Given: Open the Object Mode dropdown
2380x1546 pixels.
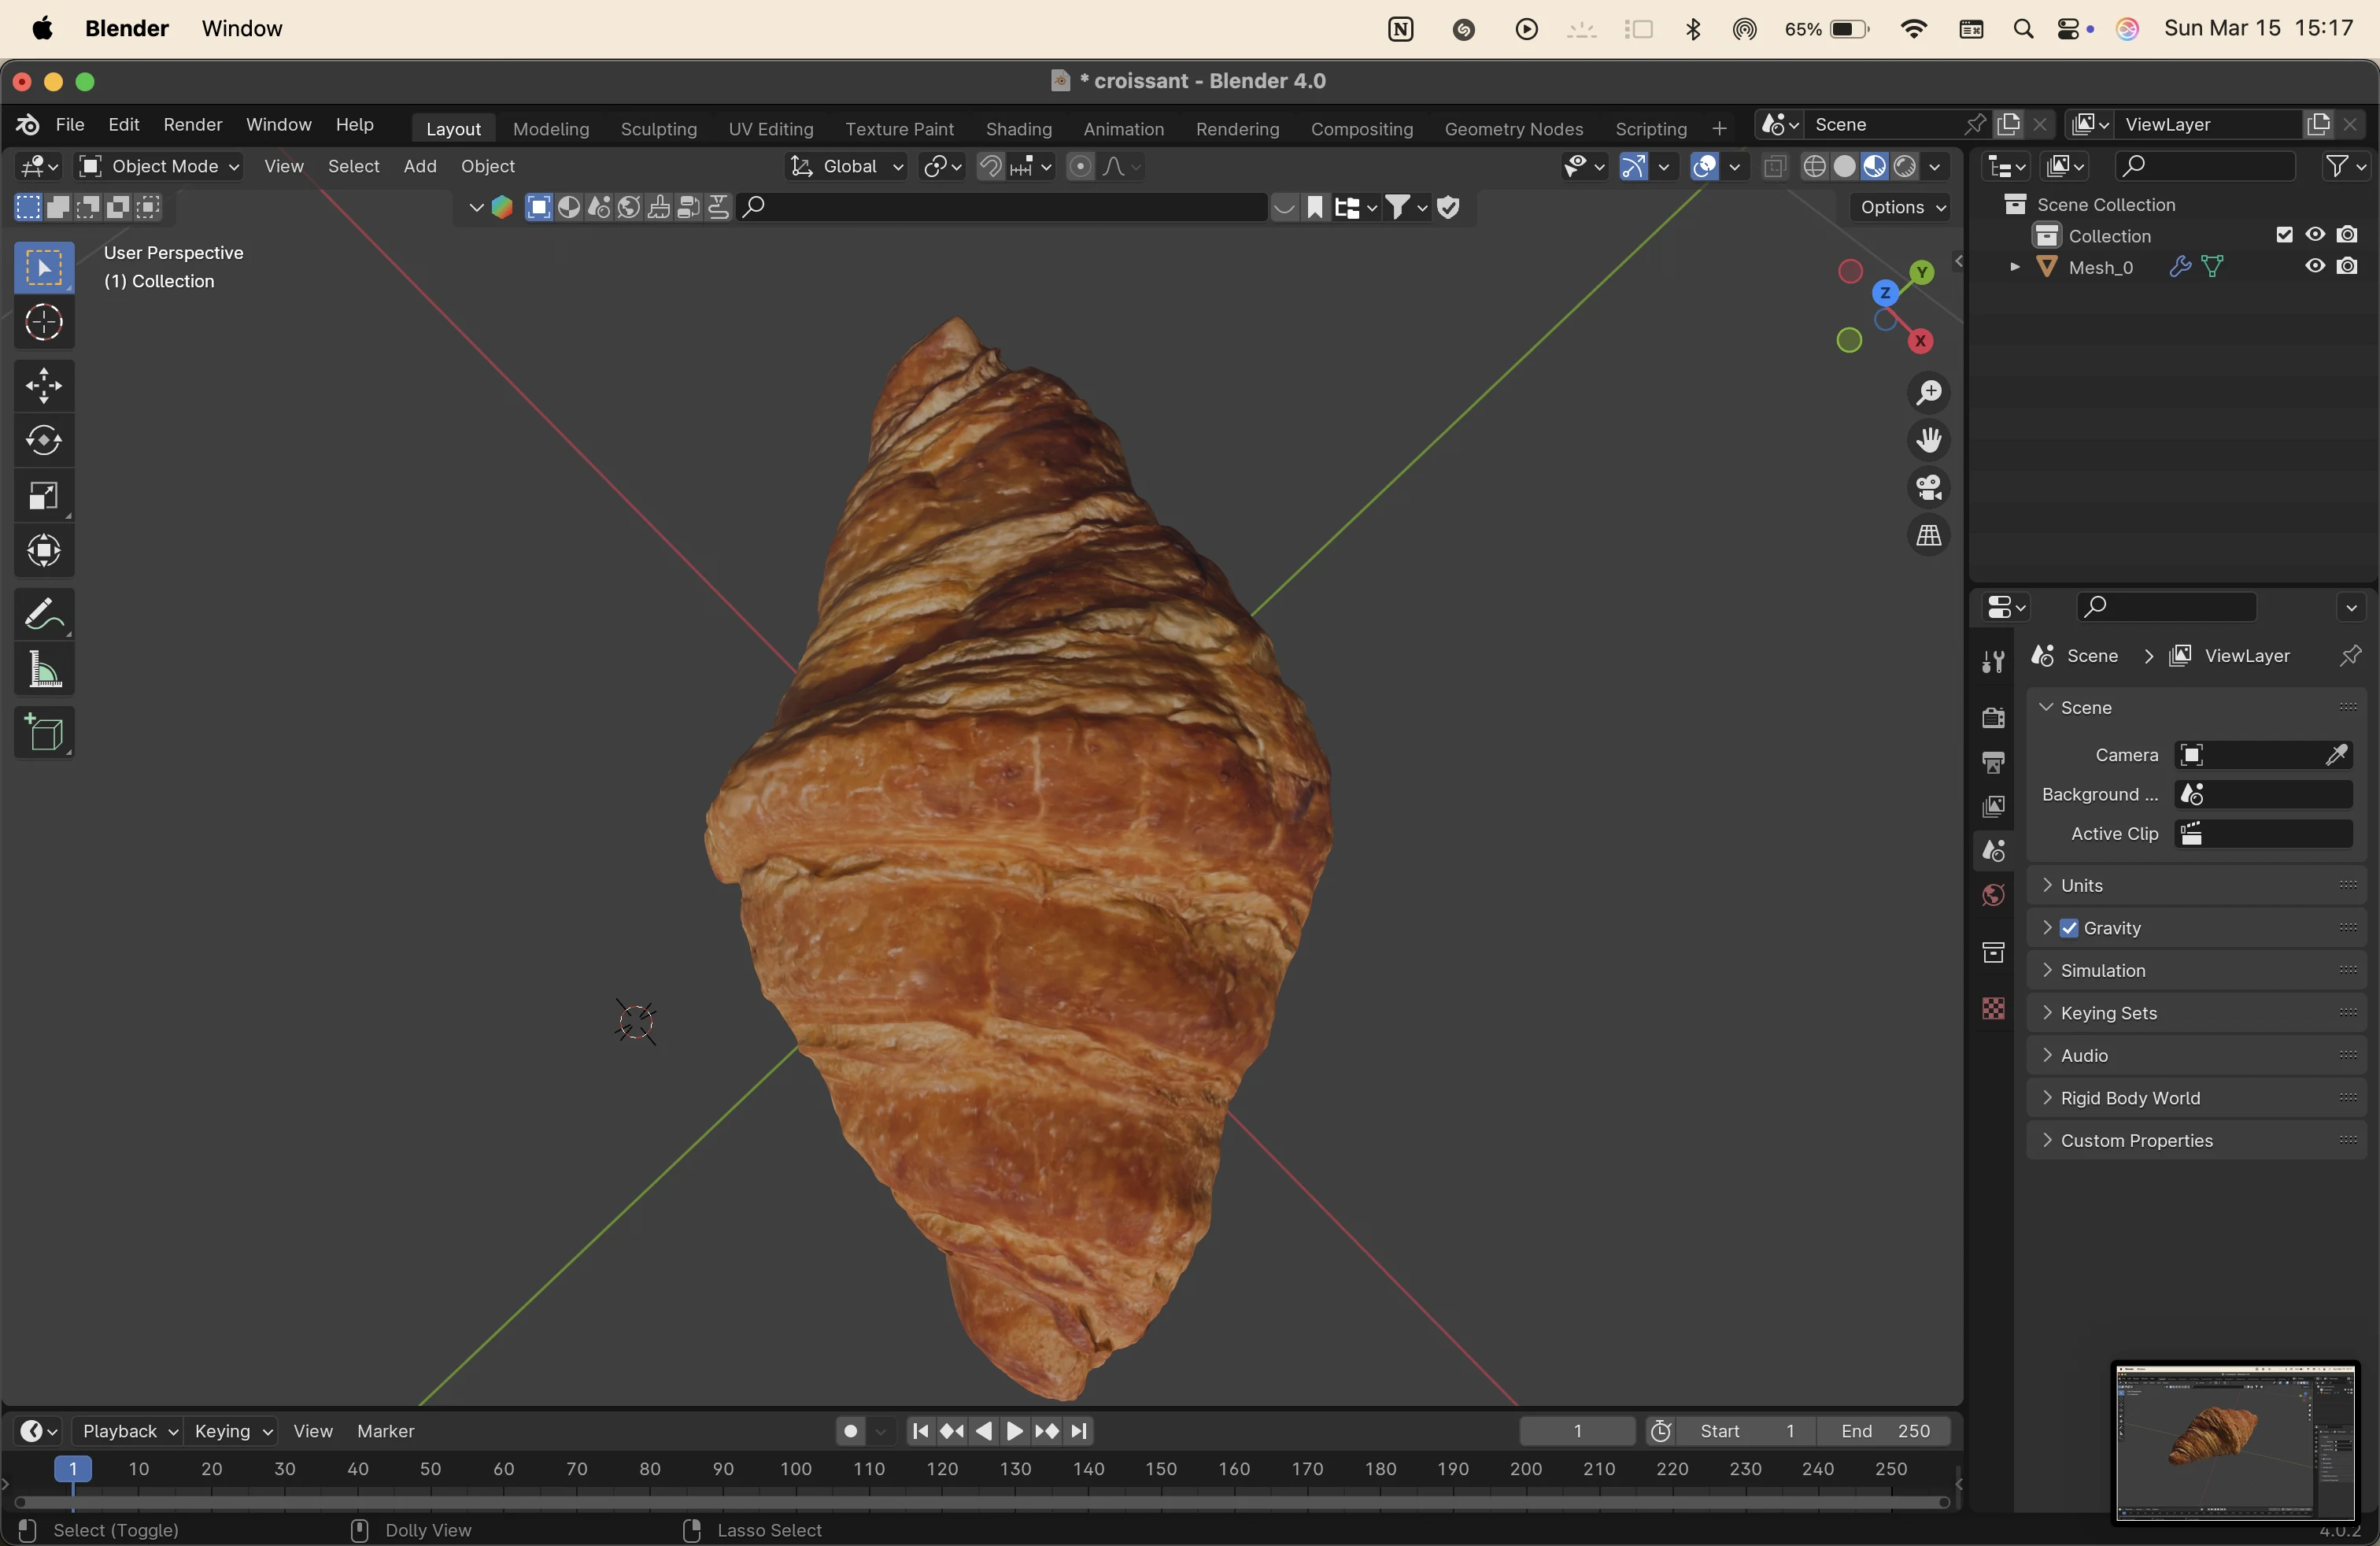Looking at the screenshot, I should pyautogui.click(x=160, y=166).
